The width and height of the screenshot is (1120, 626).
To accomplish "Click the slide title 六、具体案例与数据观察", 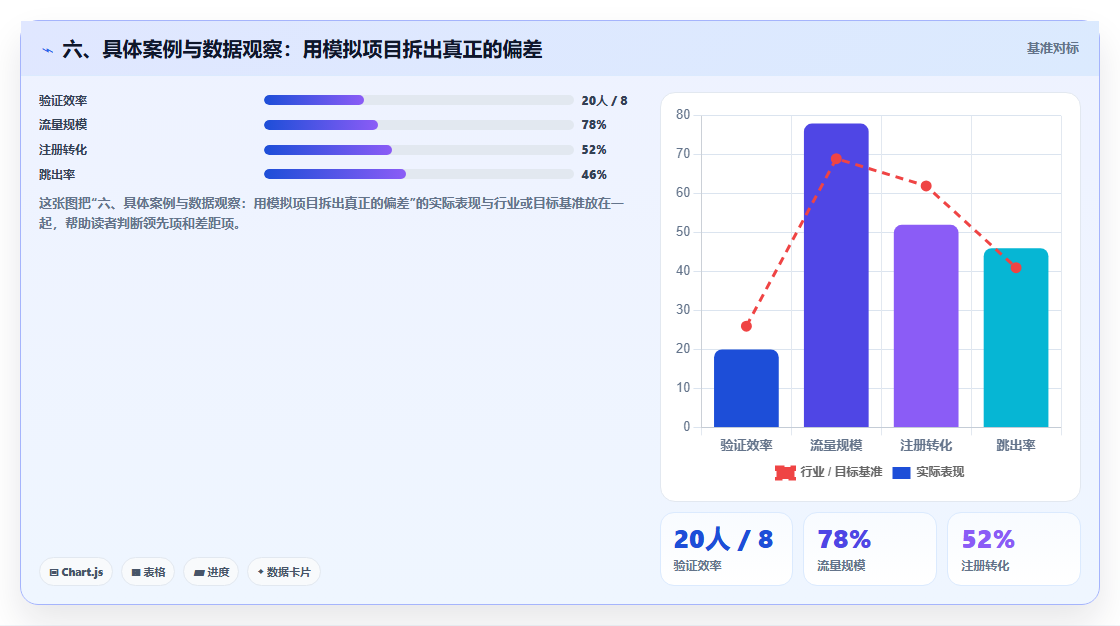I will click(x=302, y=49).
